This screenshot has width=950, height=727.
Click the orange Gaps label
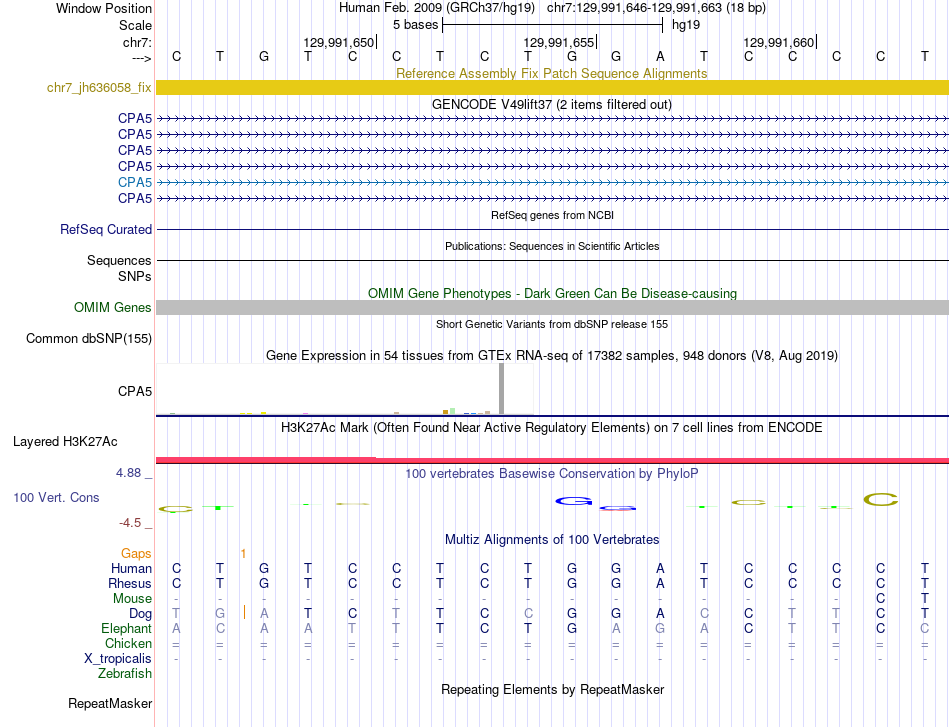(136, 554)
